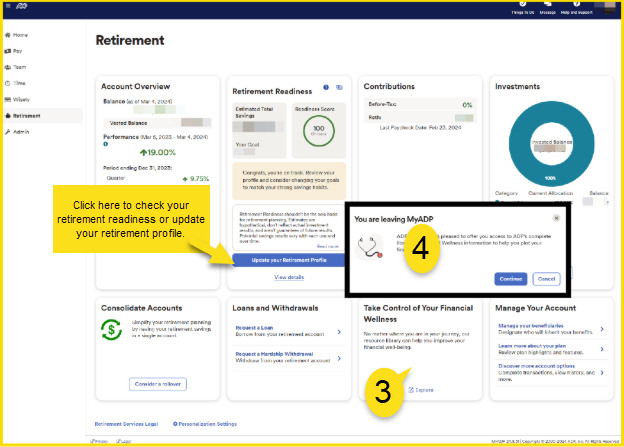624x447 pixels.
Task: Click the Roth contribution row
Action: 420,117
